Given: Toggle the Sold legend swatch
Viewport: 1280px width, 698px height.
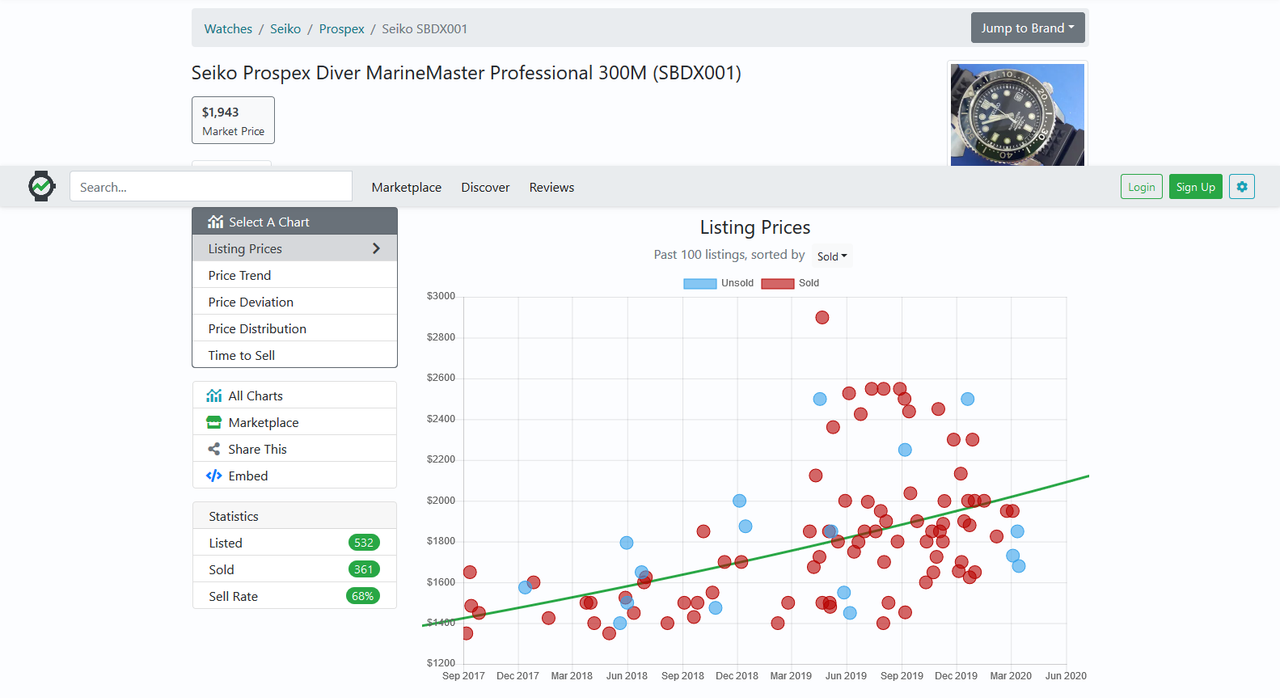Looking at the screenshot, I should 777,284.
